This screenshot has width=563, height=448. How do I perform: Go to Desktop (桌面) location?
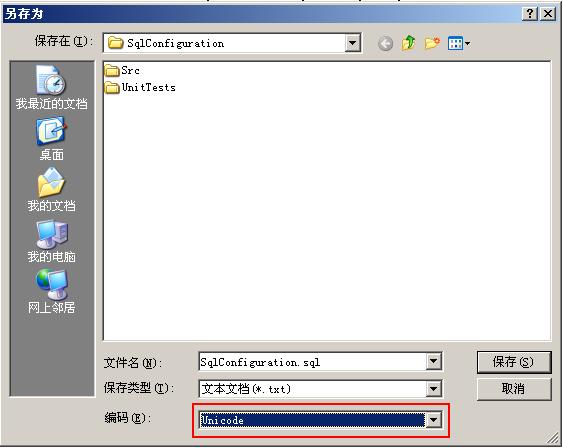click(51, 139)
